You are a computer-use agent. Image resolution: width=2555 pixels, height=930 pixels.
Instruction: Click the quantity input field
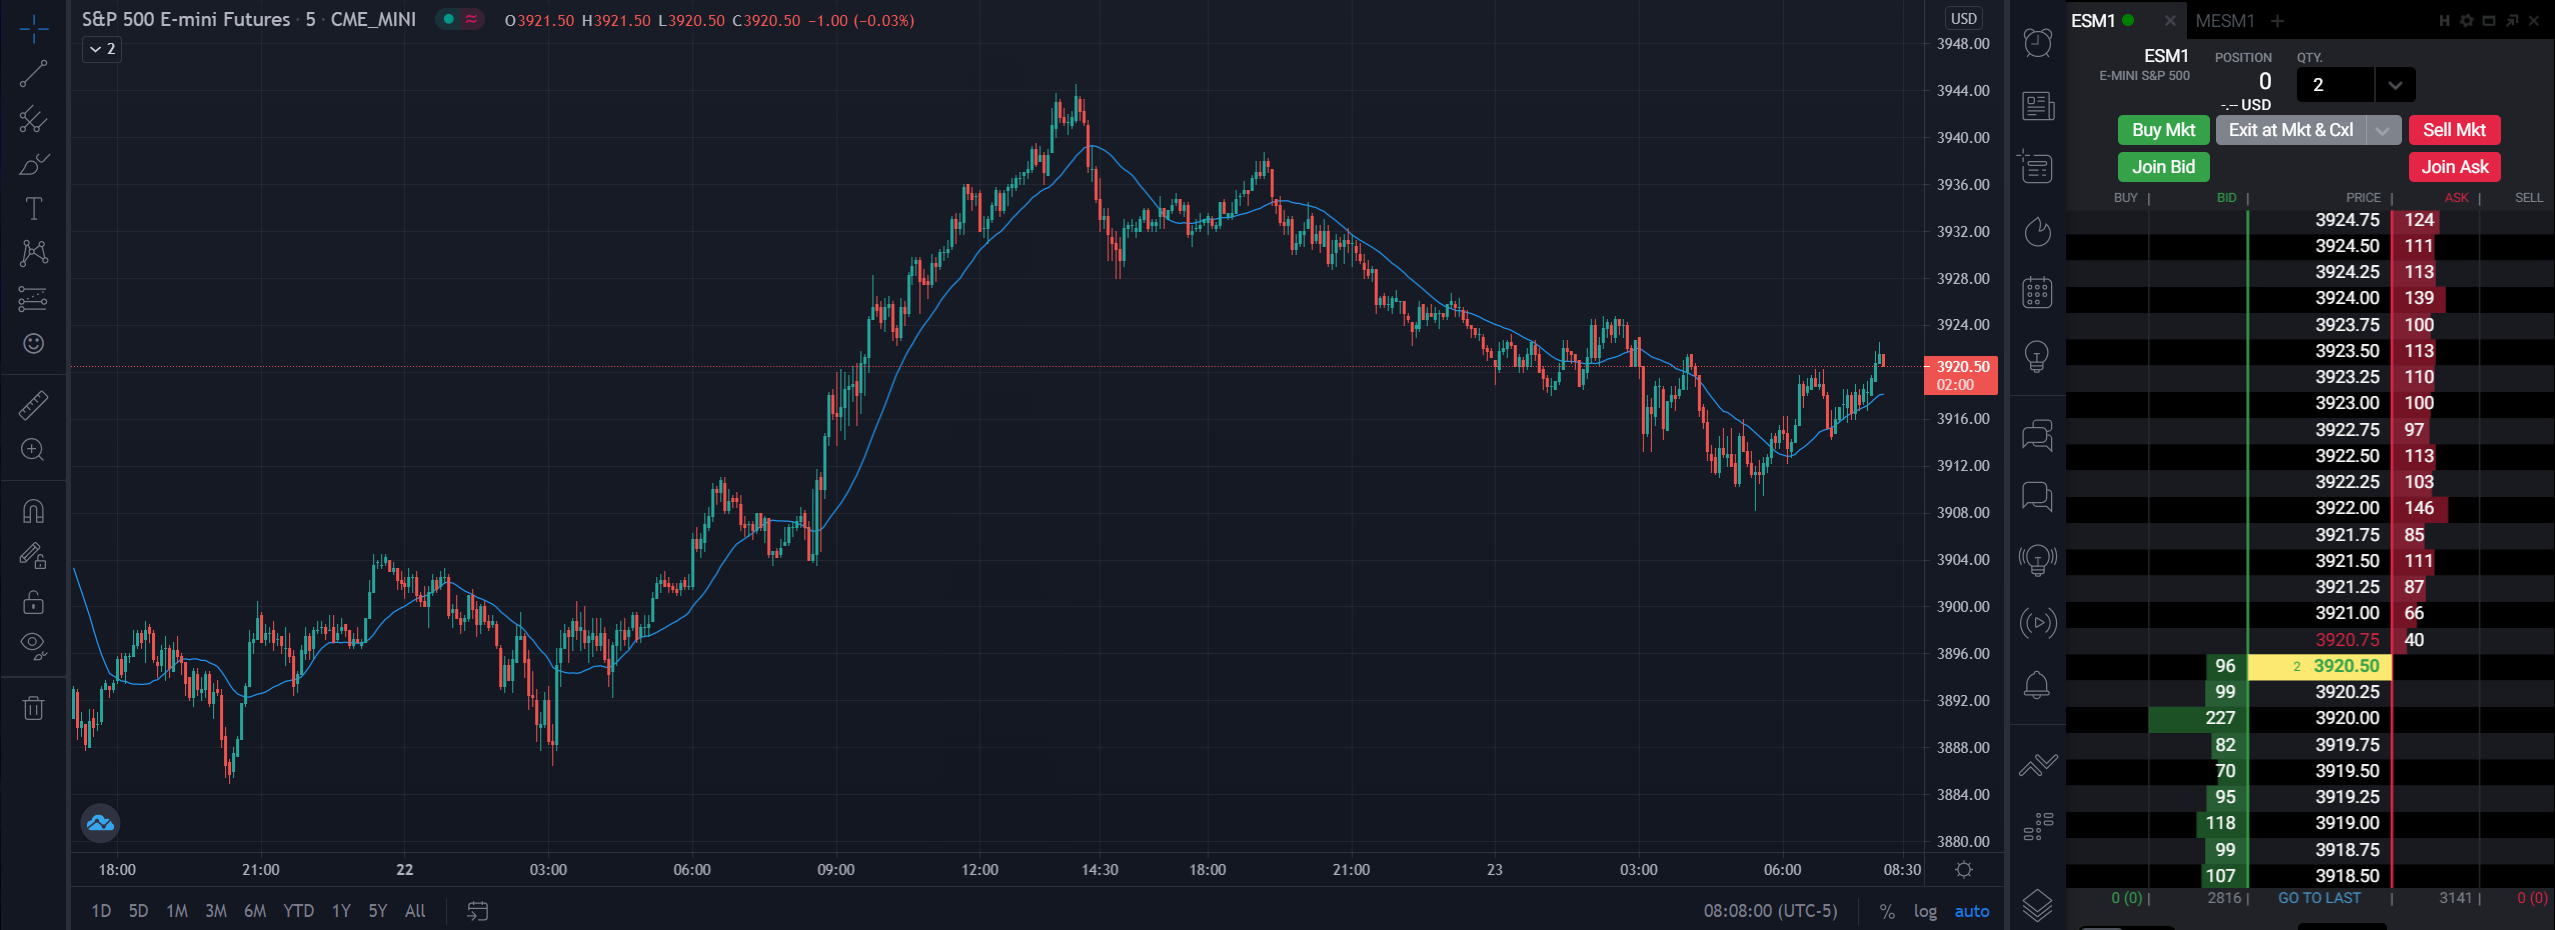2336,85
